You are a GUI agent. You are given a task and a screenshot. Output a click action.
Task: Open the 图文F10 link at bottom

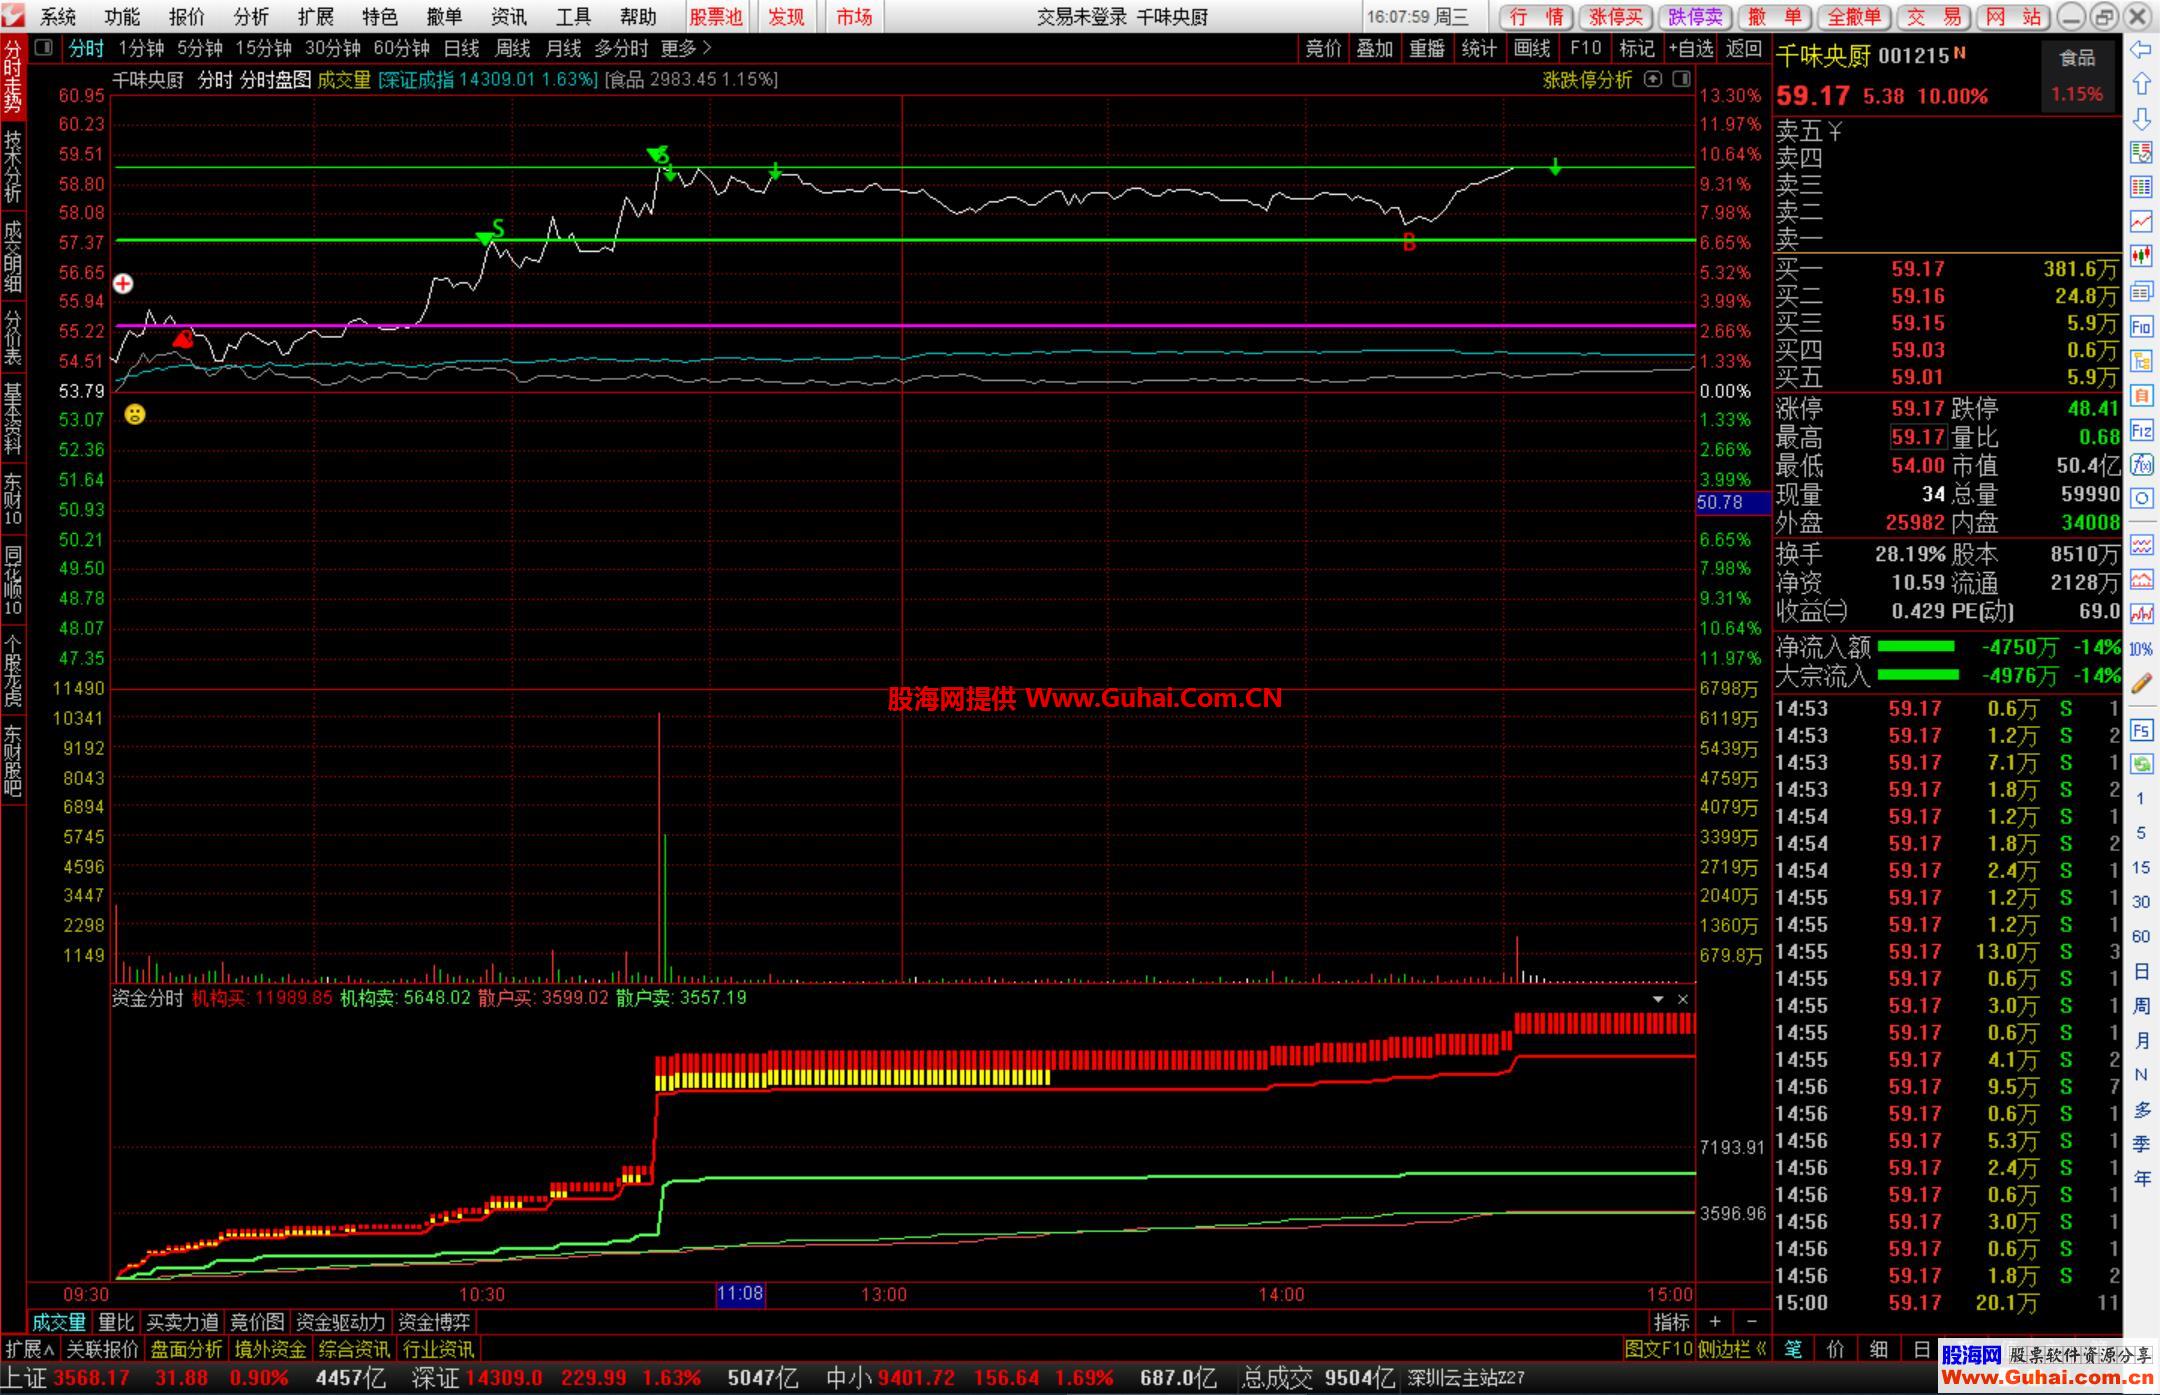(x=1658, y=1349)
